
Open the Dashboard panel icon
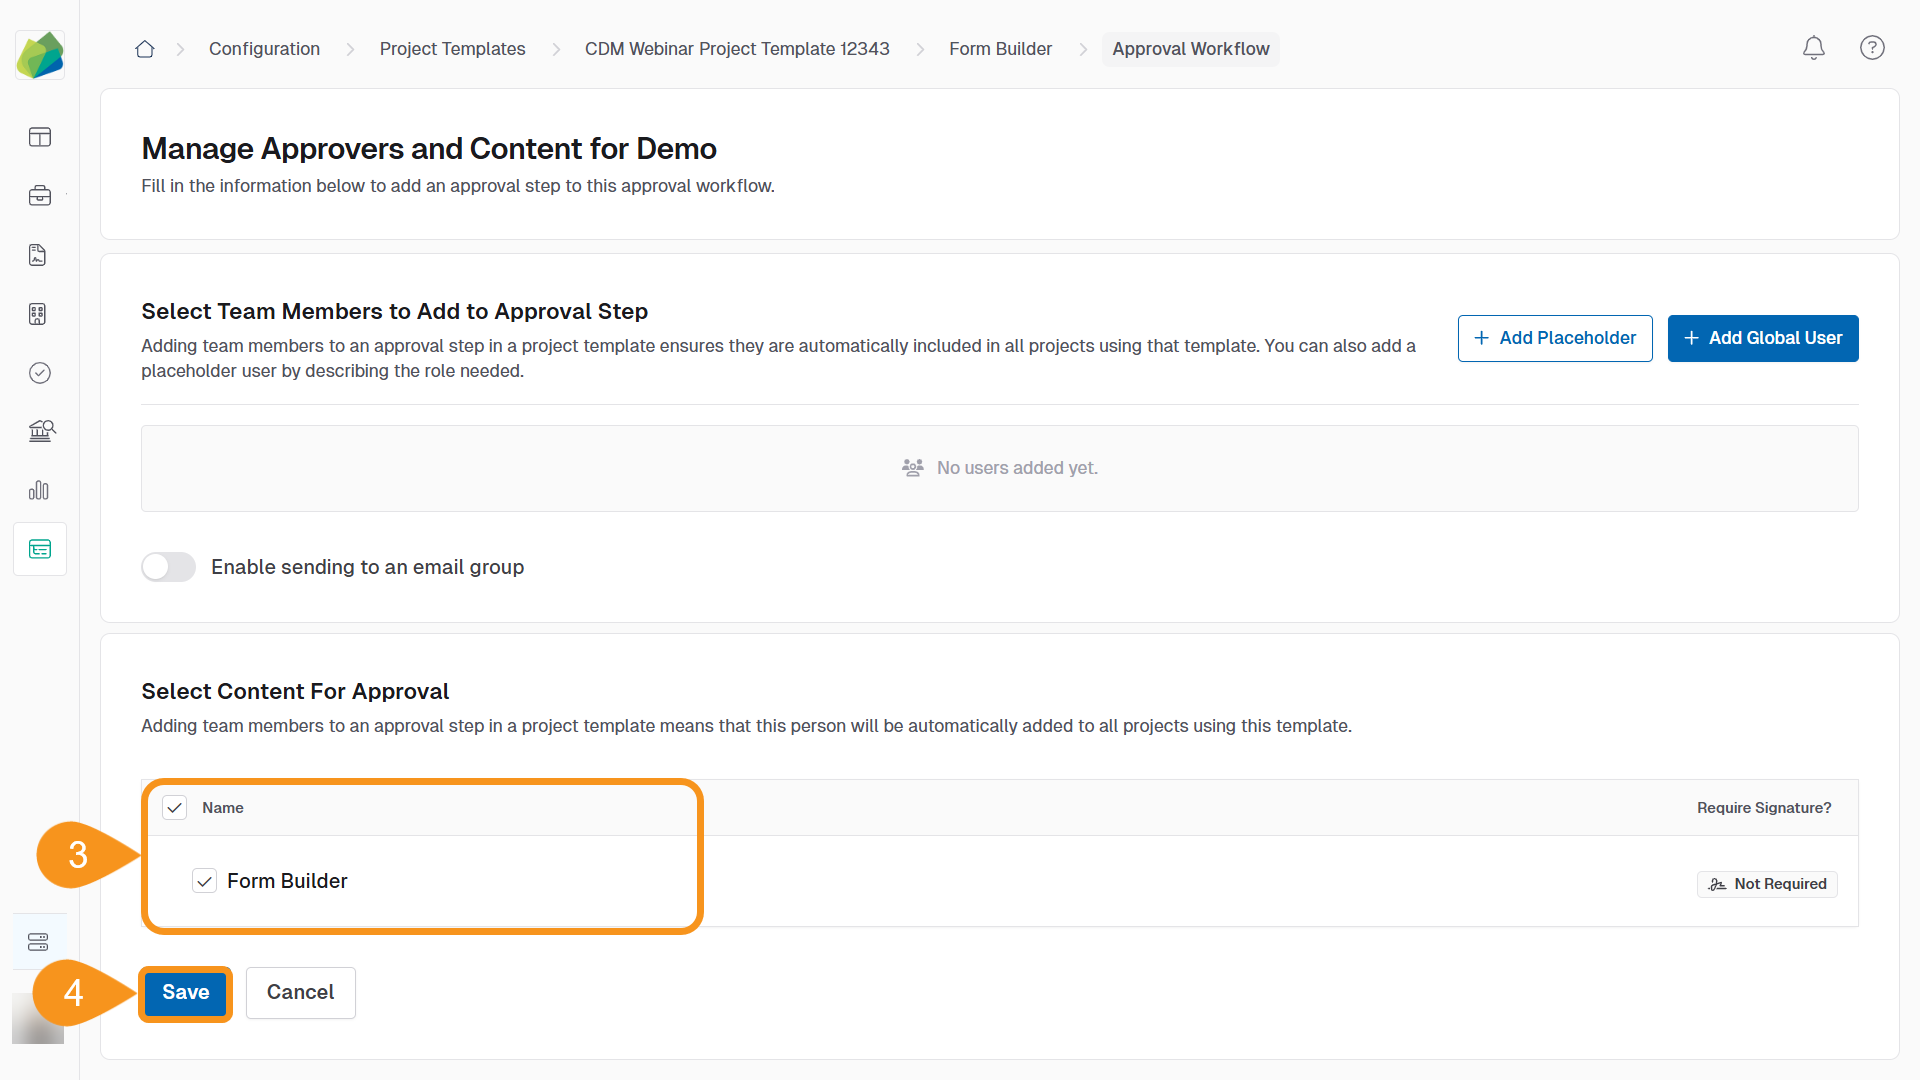tap(39, 137)
